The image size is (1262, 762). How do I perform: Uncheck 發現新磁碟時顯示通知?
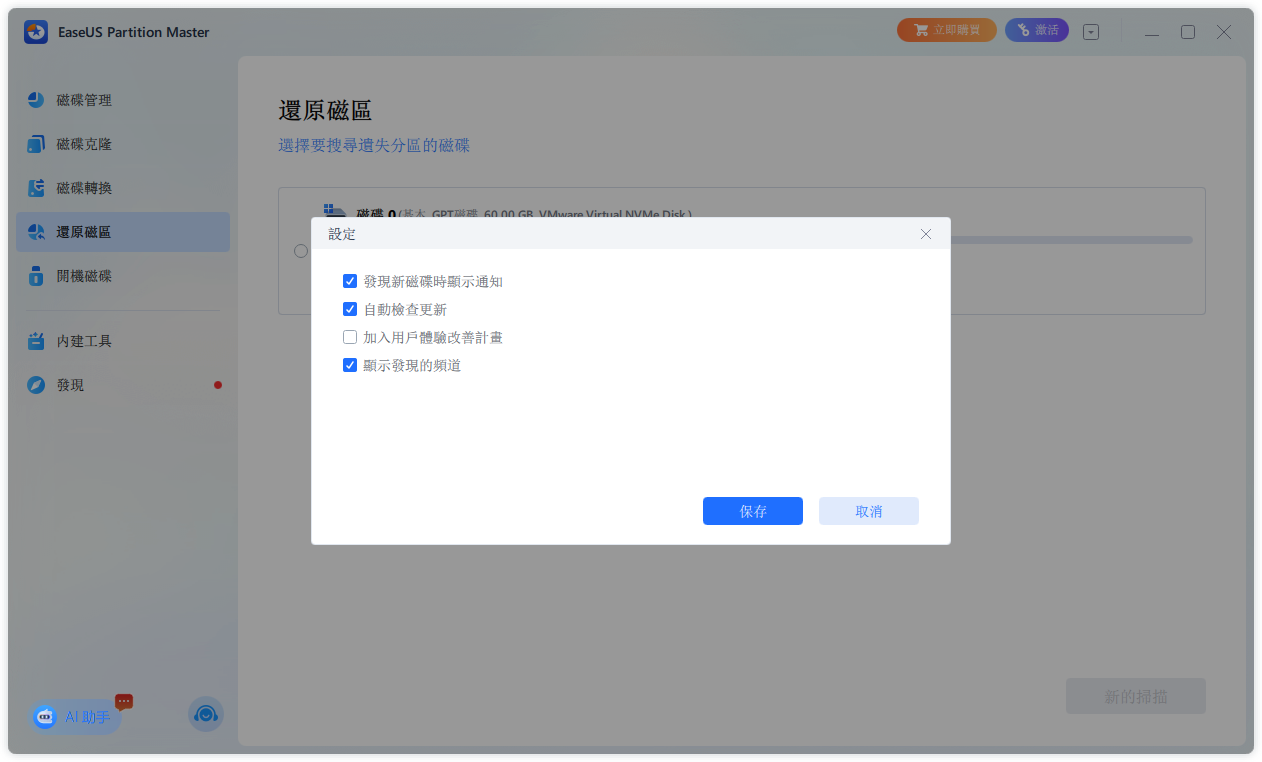[350, 281]
